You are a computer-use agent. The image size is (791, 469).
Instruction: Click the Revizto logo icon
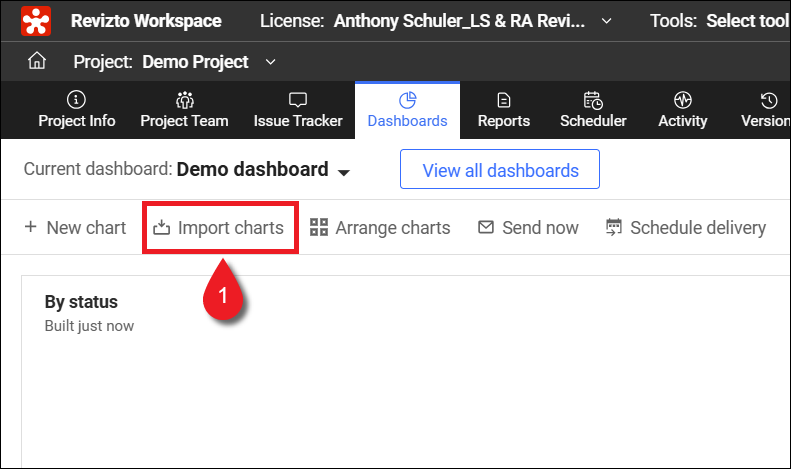point(37,21)
